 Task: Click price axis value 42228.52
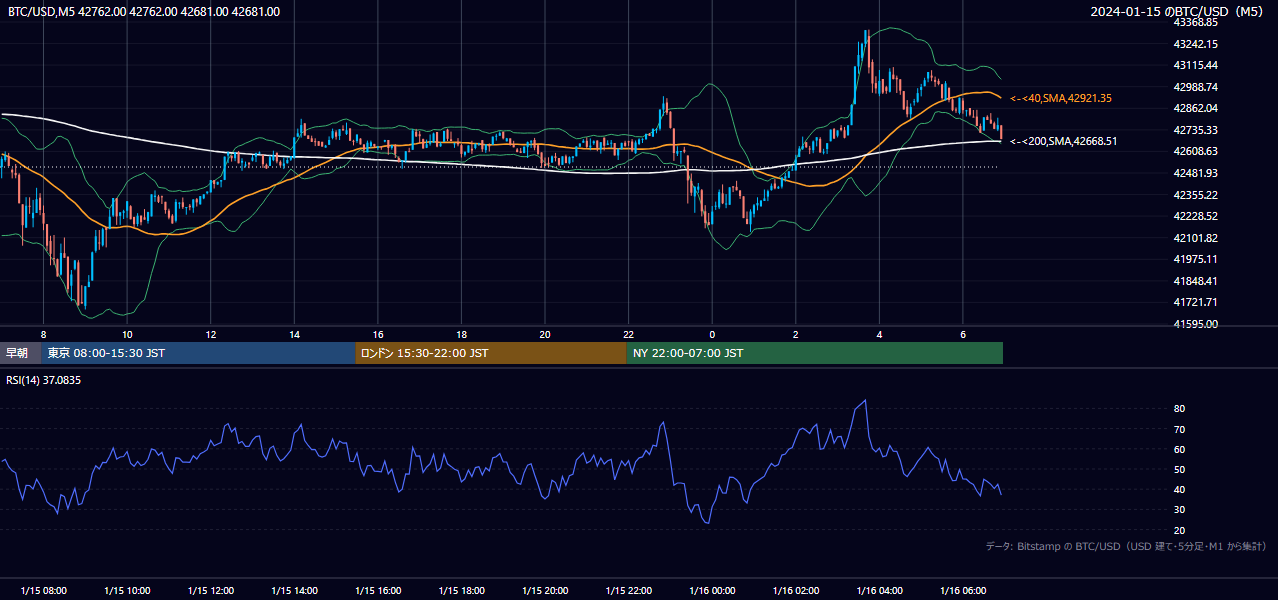point(1195,216)
